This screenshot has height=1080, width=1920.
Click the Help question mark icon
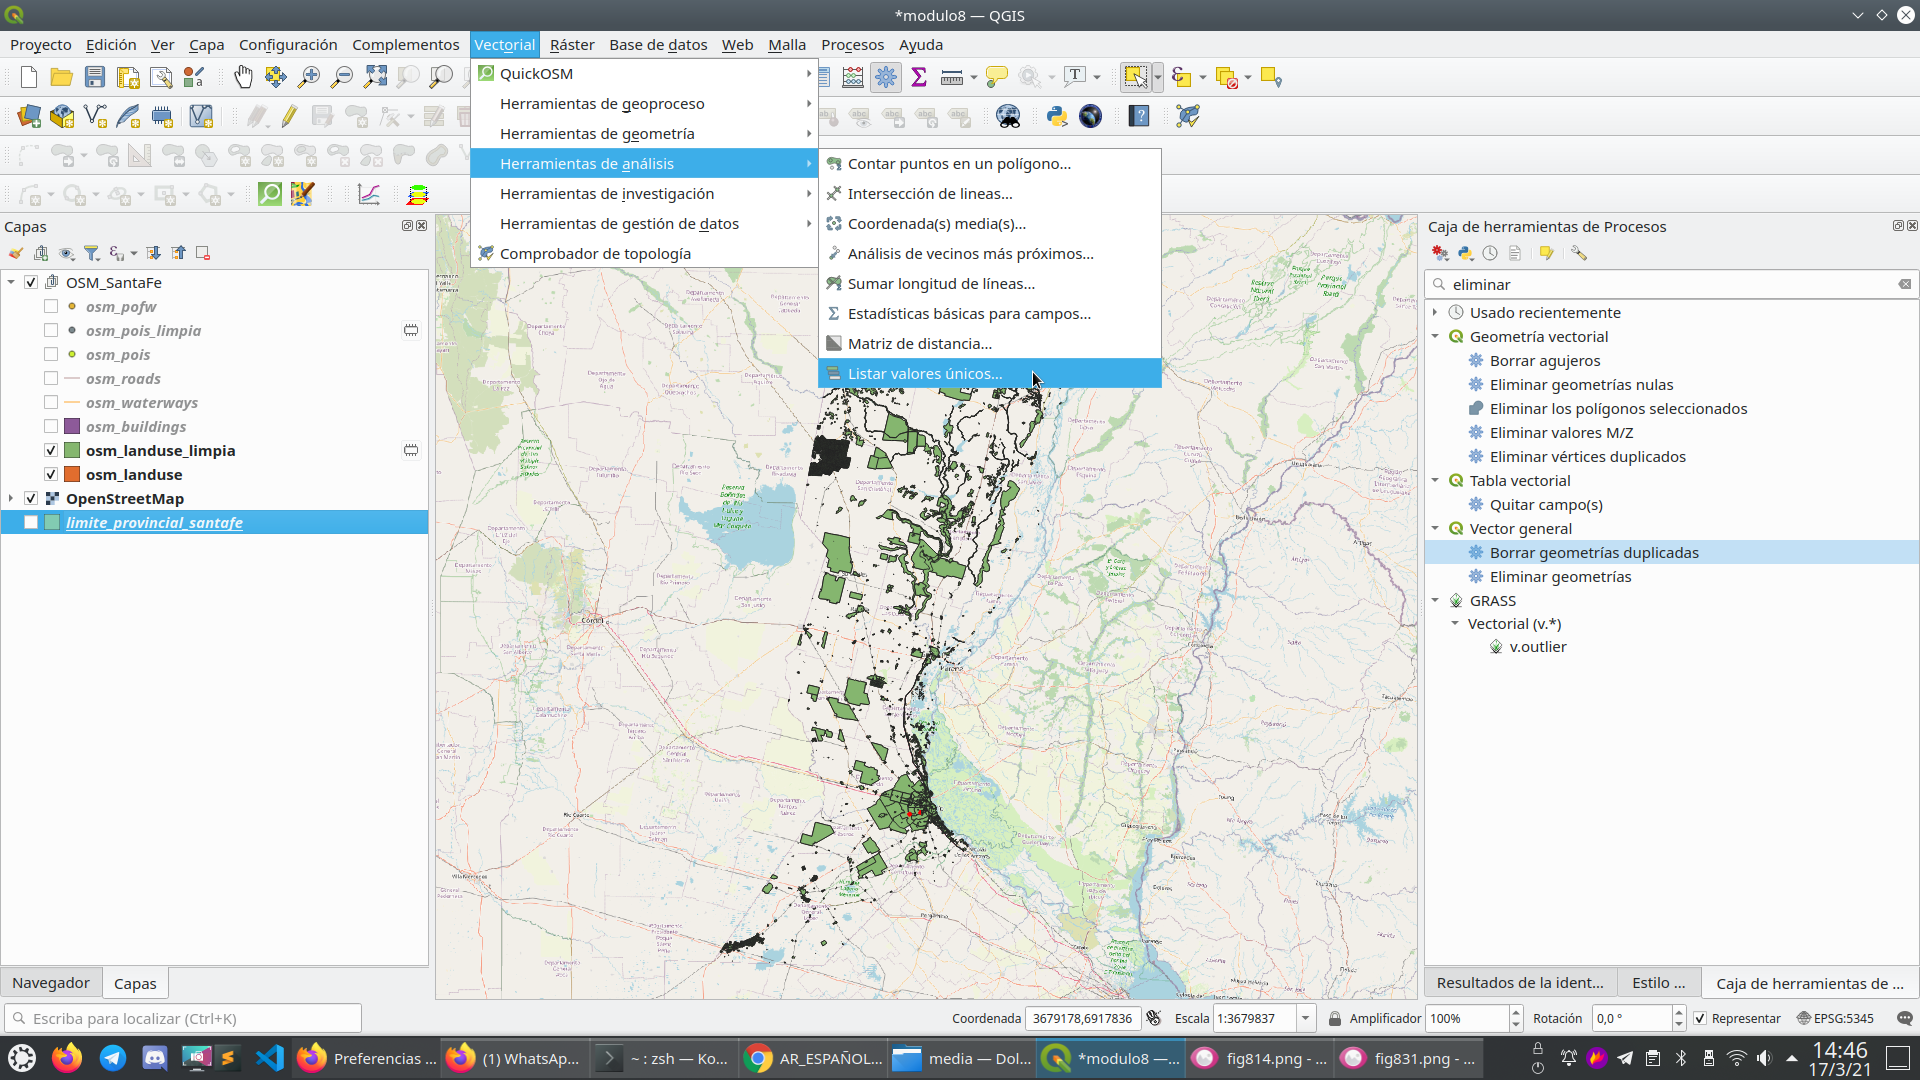pyautogui.click(x=1139, y=116)
